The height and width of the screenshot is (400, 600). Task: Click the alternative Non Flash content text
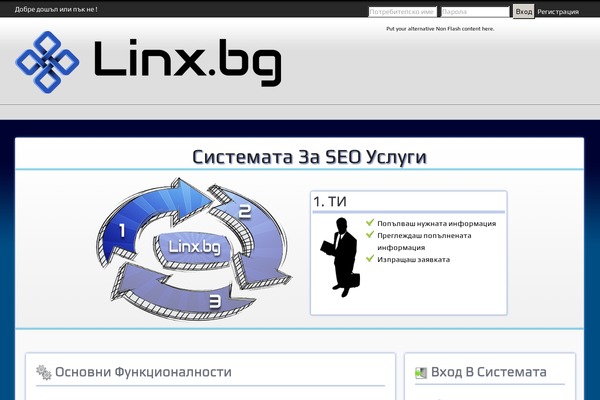440,29
